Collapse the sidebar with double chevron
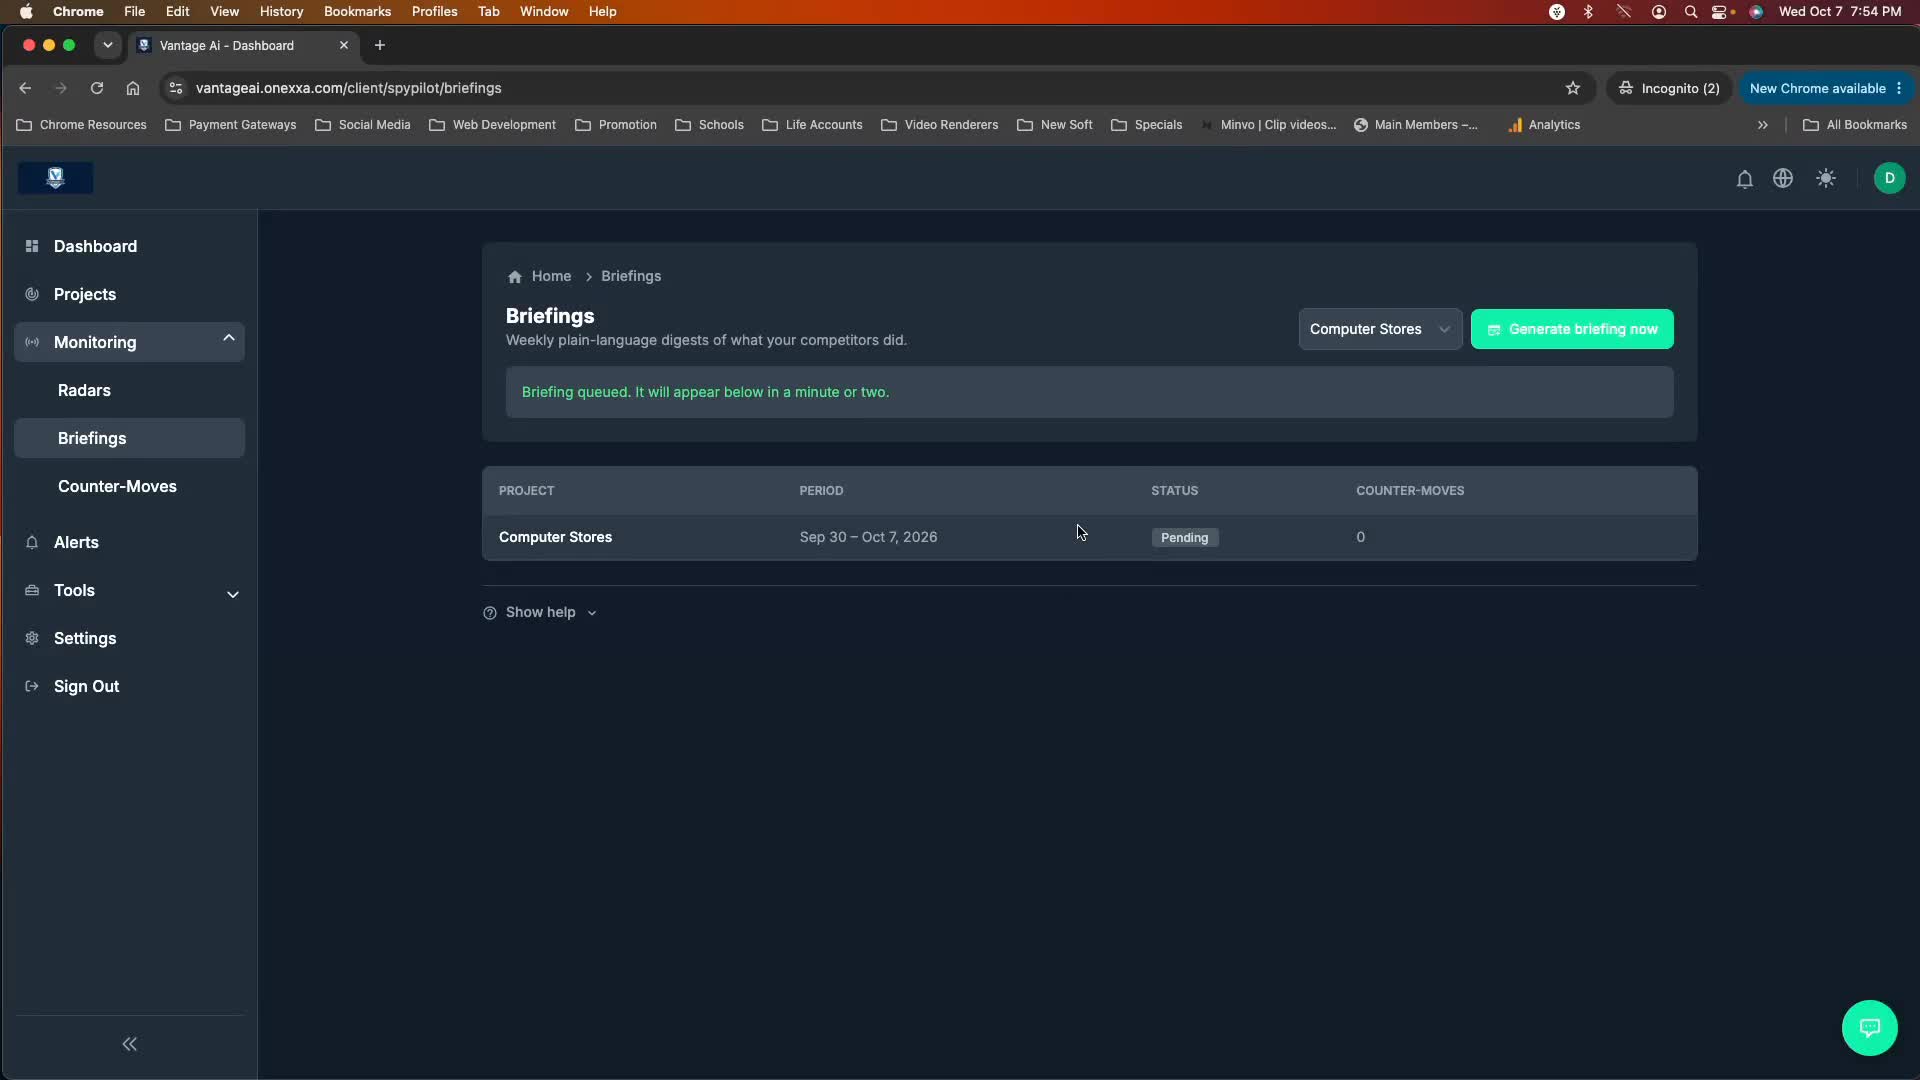The width and height of the screenshot is (1920, 1080). [x=129, y=1044]
